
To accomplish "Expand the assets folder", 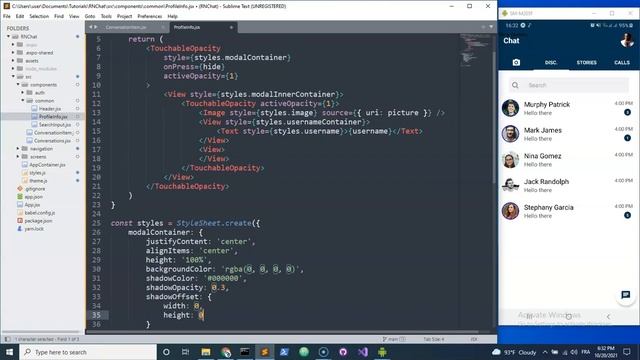I will 13,60.
